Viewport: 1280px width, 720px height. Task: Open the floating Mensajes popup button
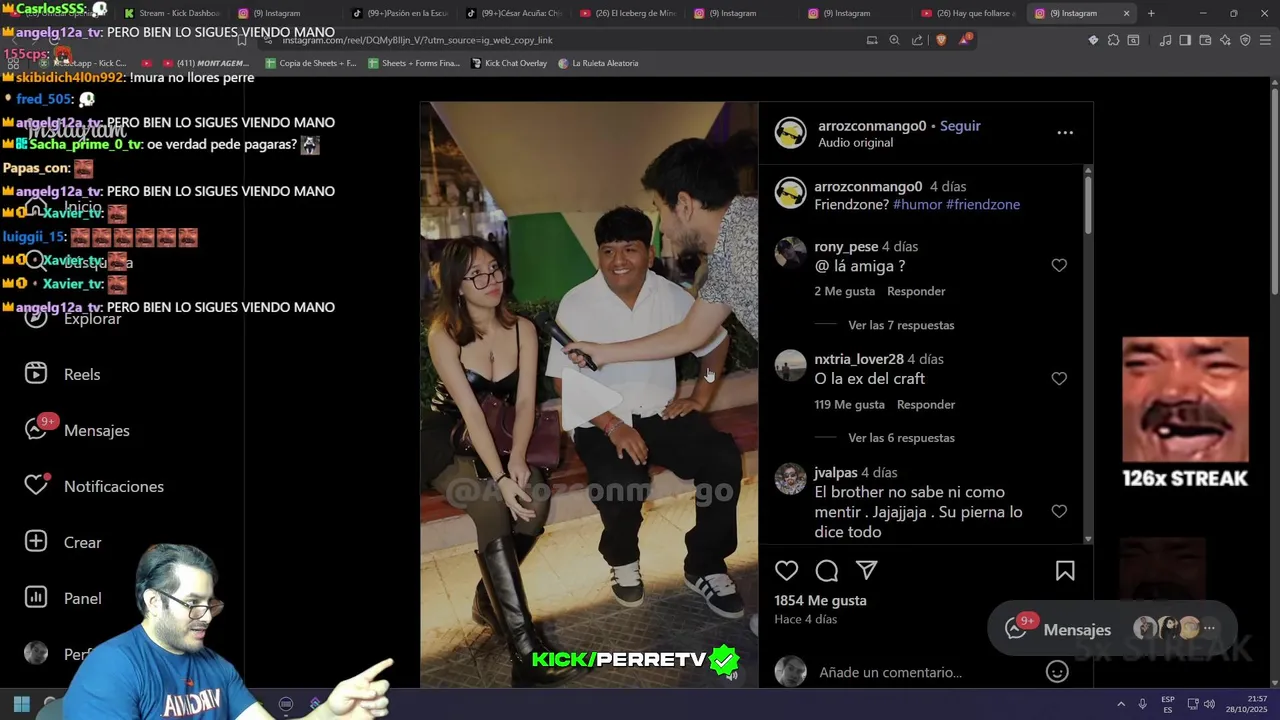pos(1112,629)
